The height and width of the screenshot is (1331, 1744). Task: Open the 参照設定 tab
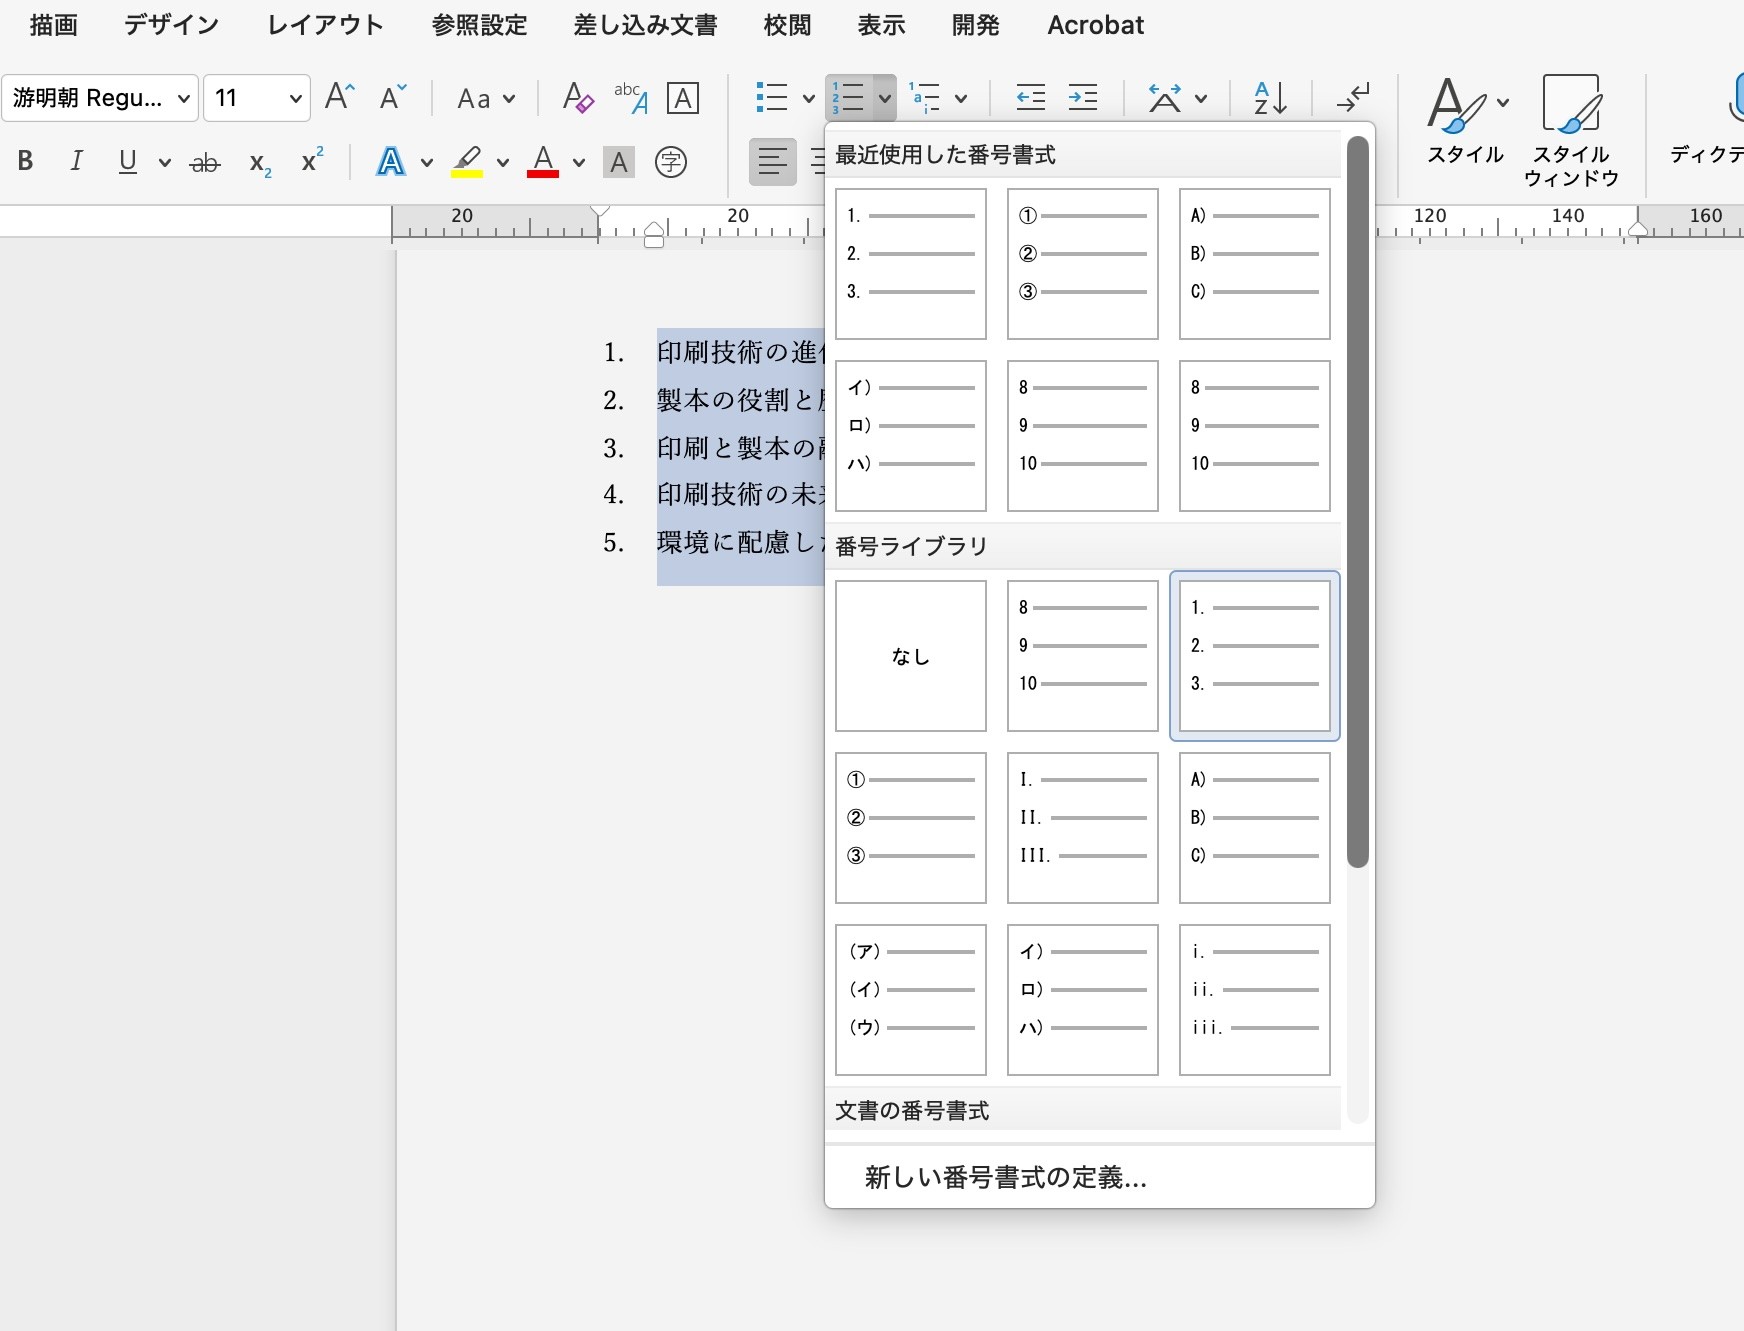(479, 25)
